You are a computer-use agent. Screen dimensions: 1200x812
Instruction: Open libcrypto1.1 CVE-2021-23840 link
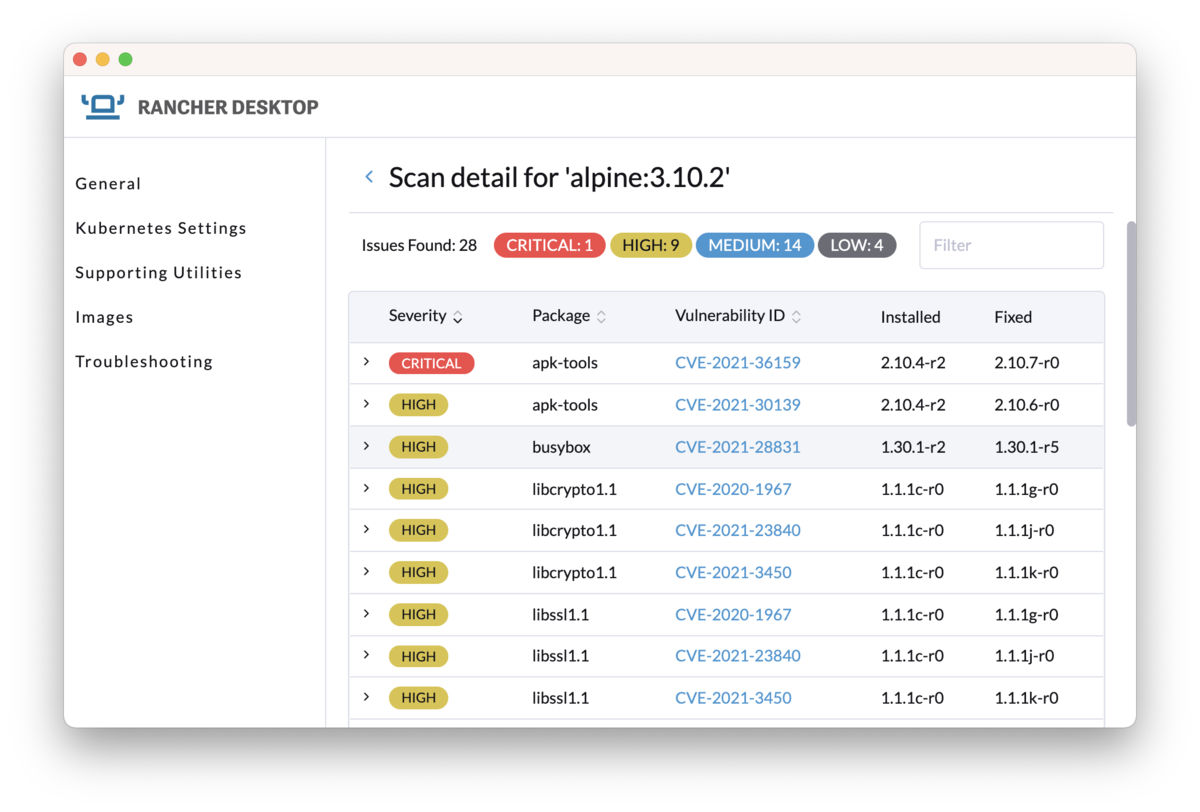(x=738, y=530)
